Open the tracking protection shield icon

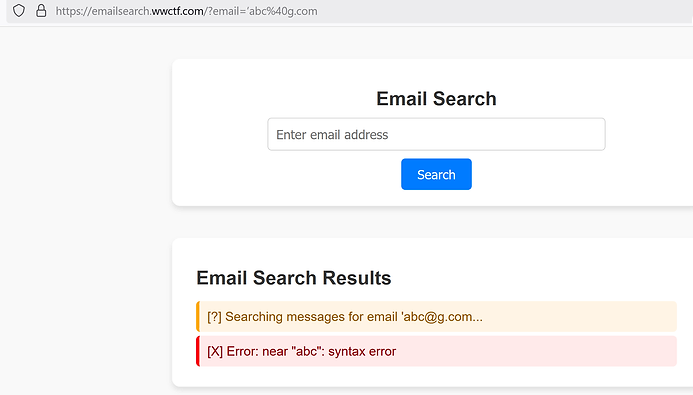tap(19, 11)
